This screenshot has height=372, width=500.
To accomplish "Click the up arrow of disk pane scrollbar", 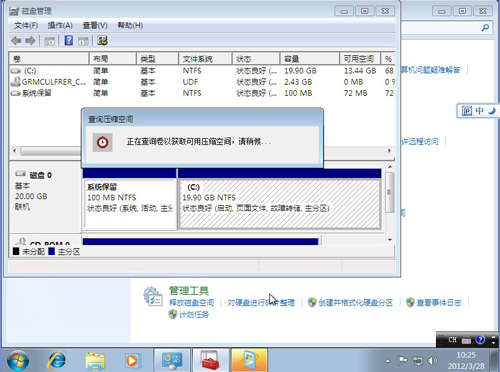I will pos(390,166).
